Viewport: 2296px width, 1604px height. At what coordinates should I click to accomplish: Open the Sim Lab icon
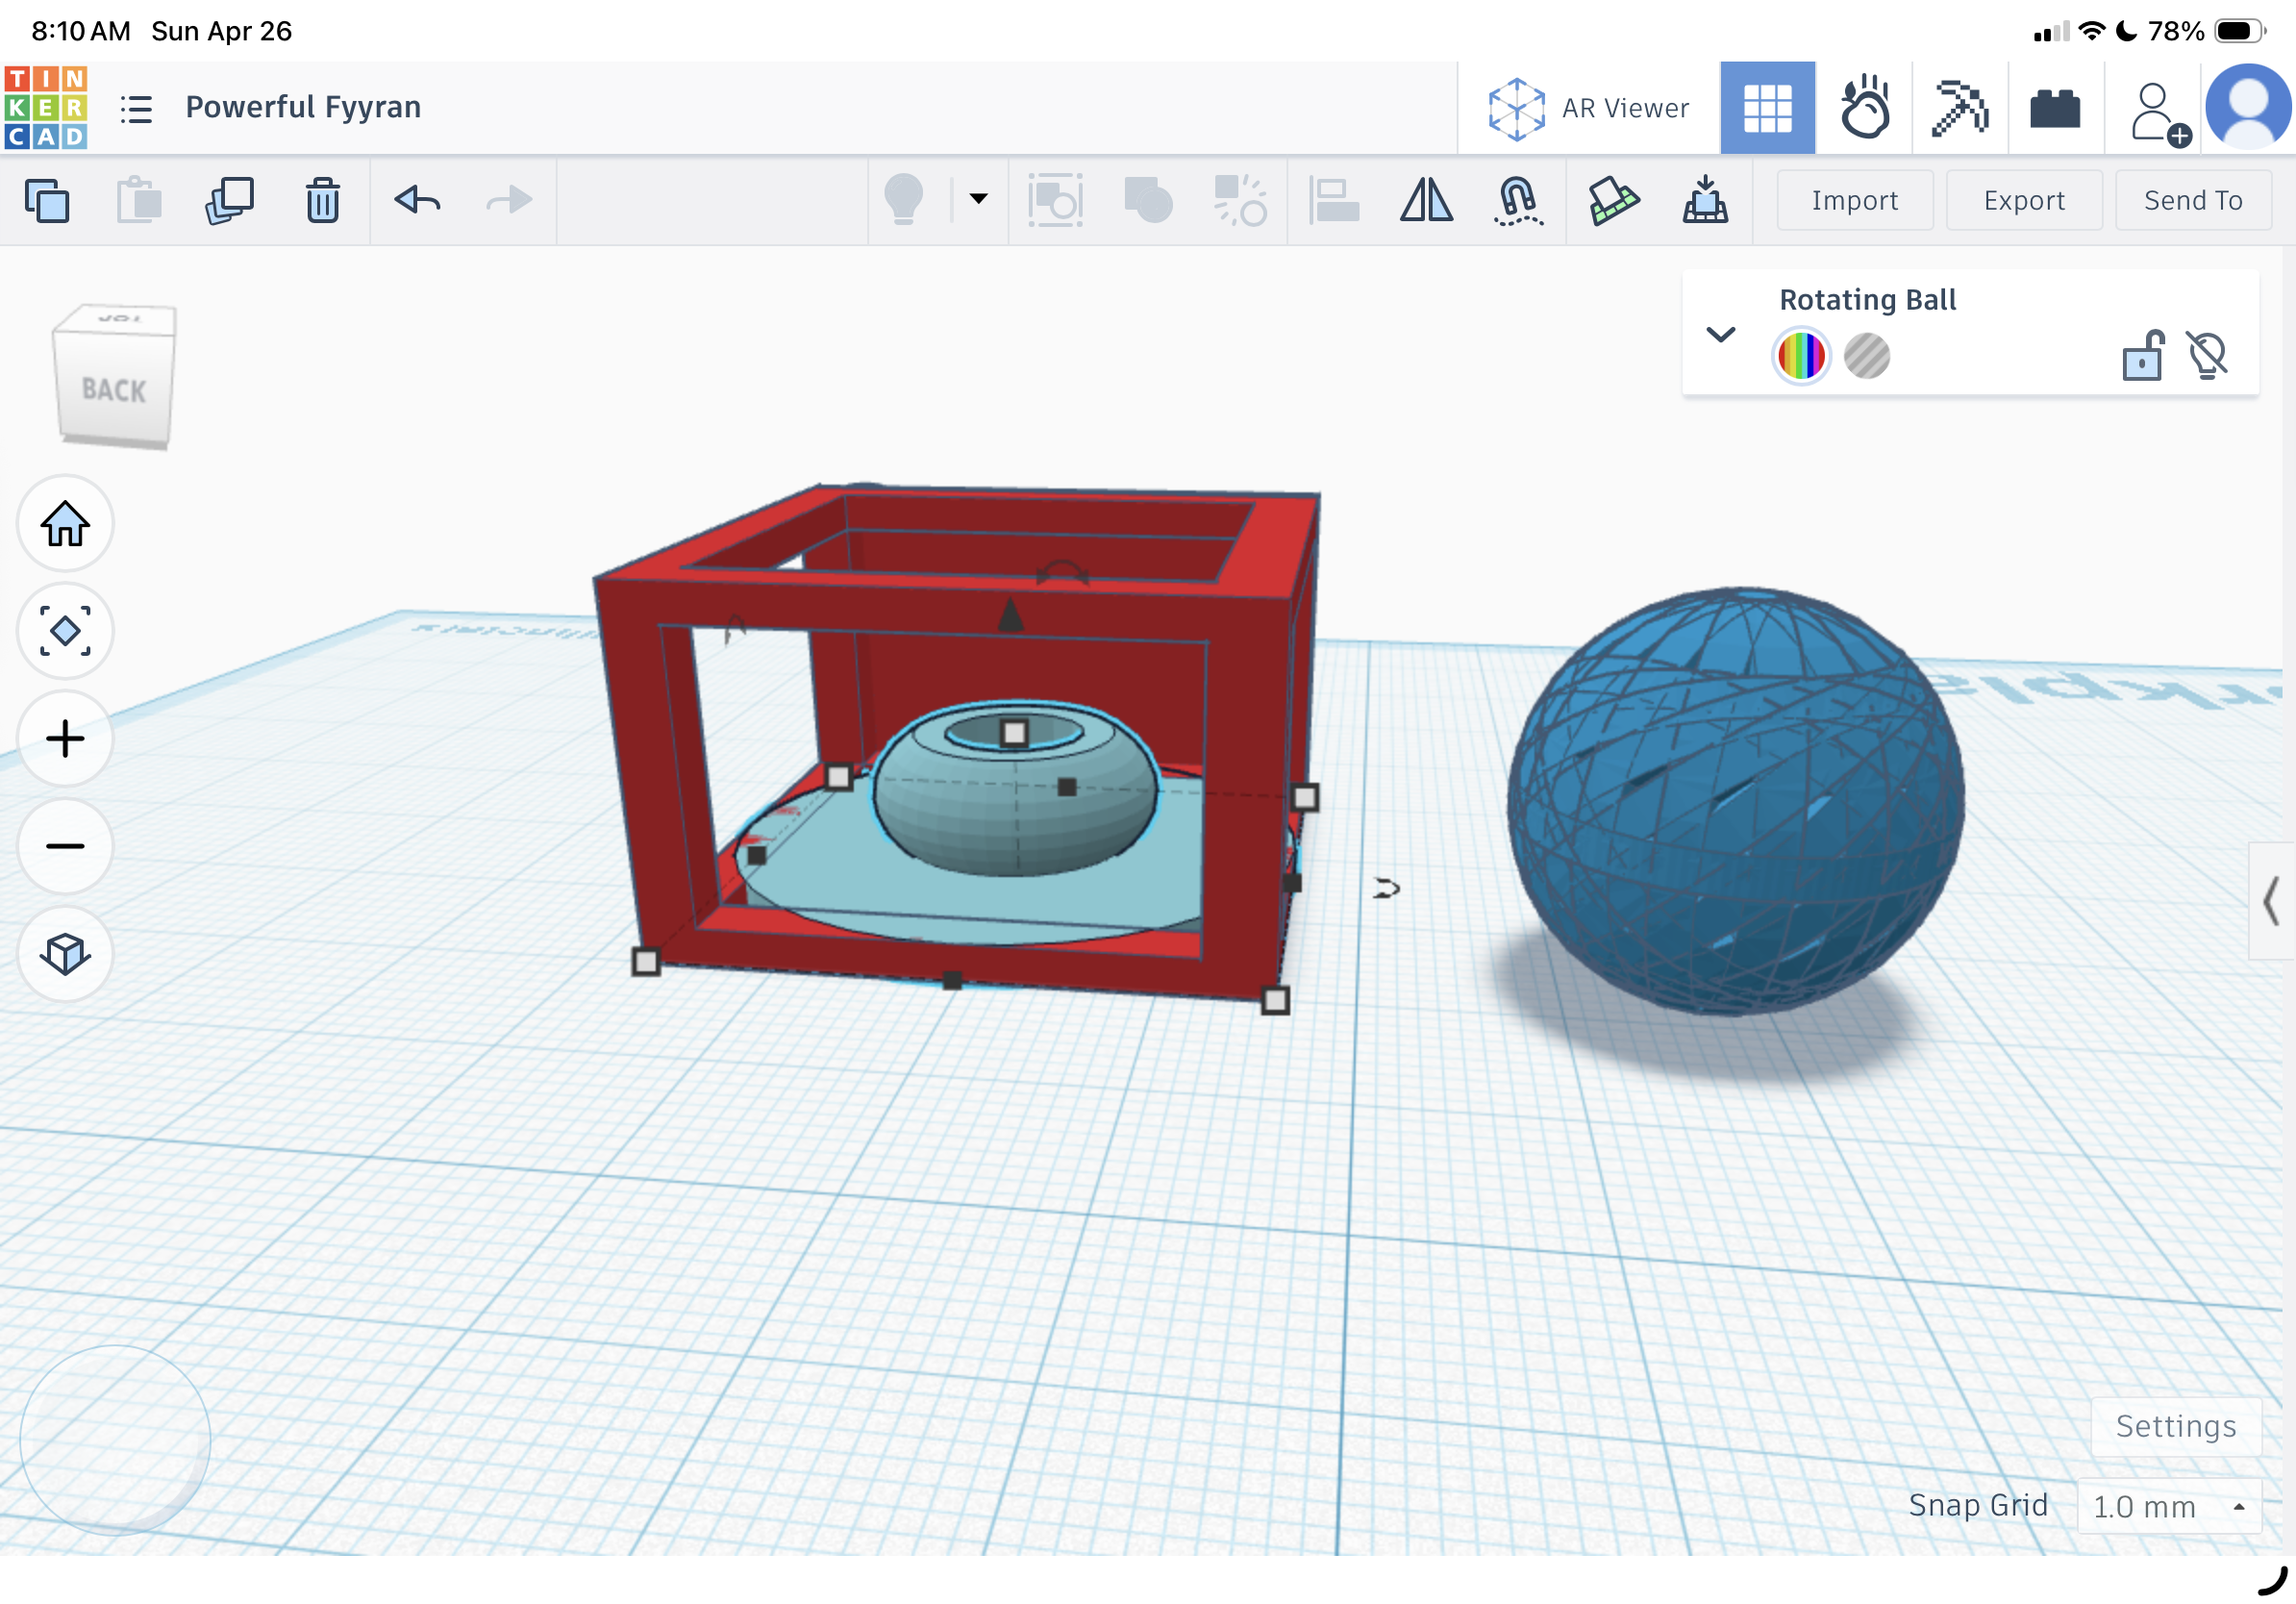(1865, 108)
